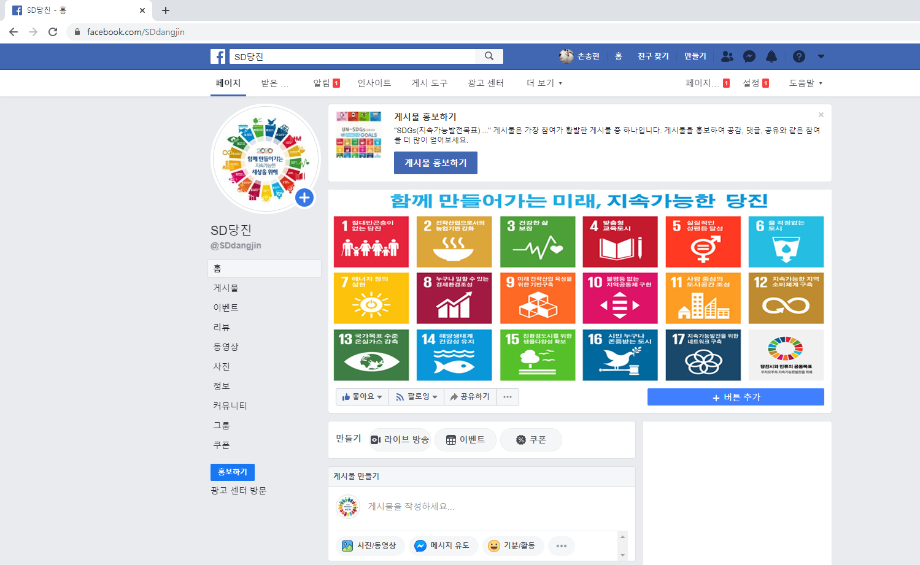The image size is (920, 565).
Task: Click the + 버튼 추가 button
Action: 735,397
